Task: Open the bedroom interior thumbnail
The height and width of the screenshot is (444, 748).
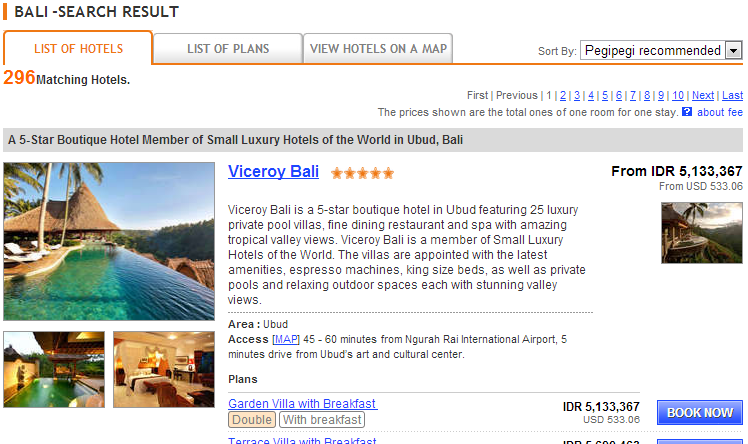Action: (x=164, y=370)
